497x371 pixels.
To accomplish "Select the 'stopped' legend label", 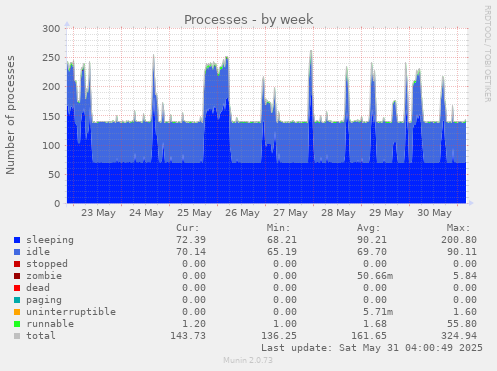I will 47,264.
